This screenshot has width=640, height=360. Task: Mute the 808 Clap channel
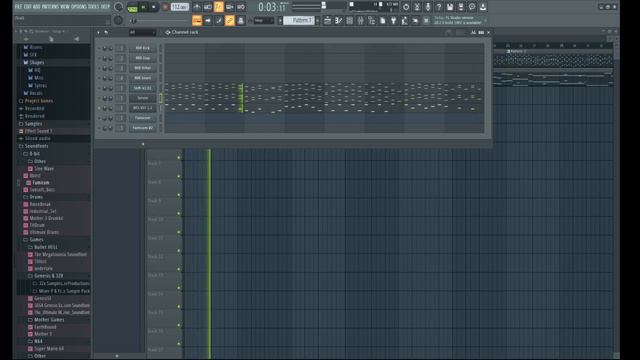(99, 58)
